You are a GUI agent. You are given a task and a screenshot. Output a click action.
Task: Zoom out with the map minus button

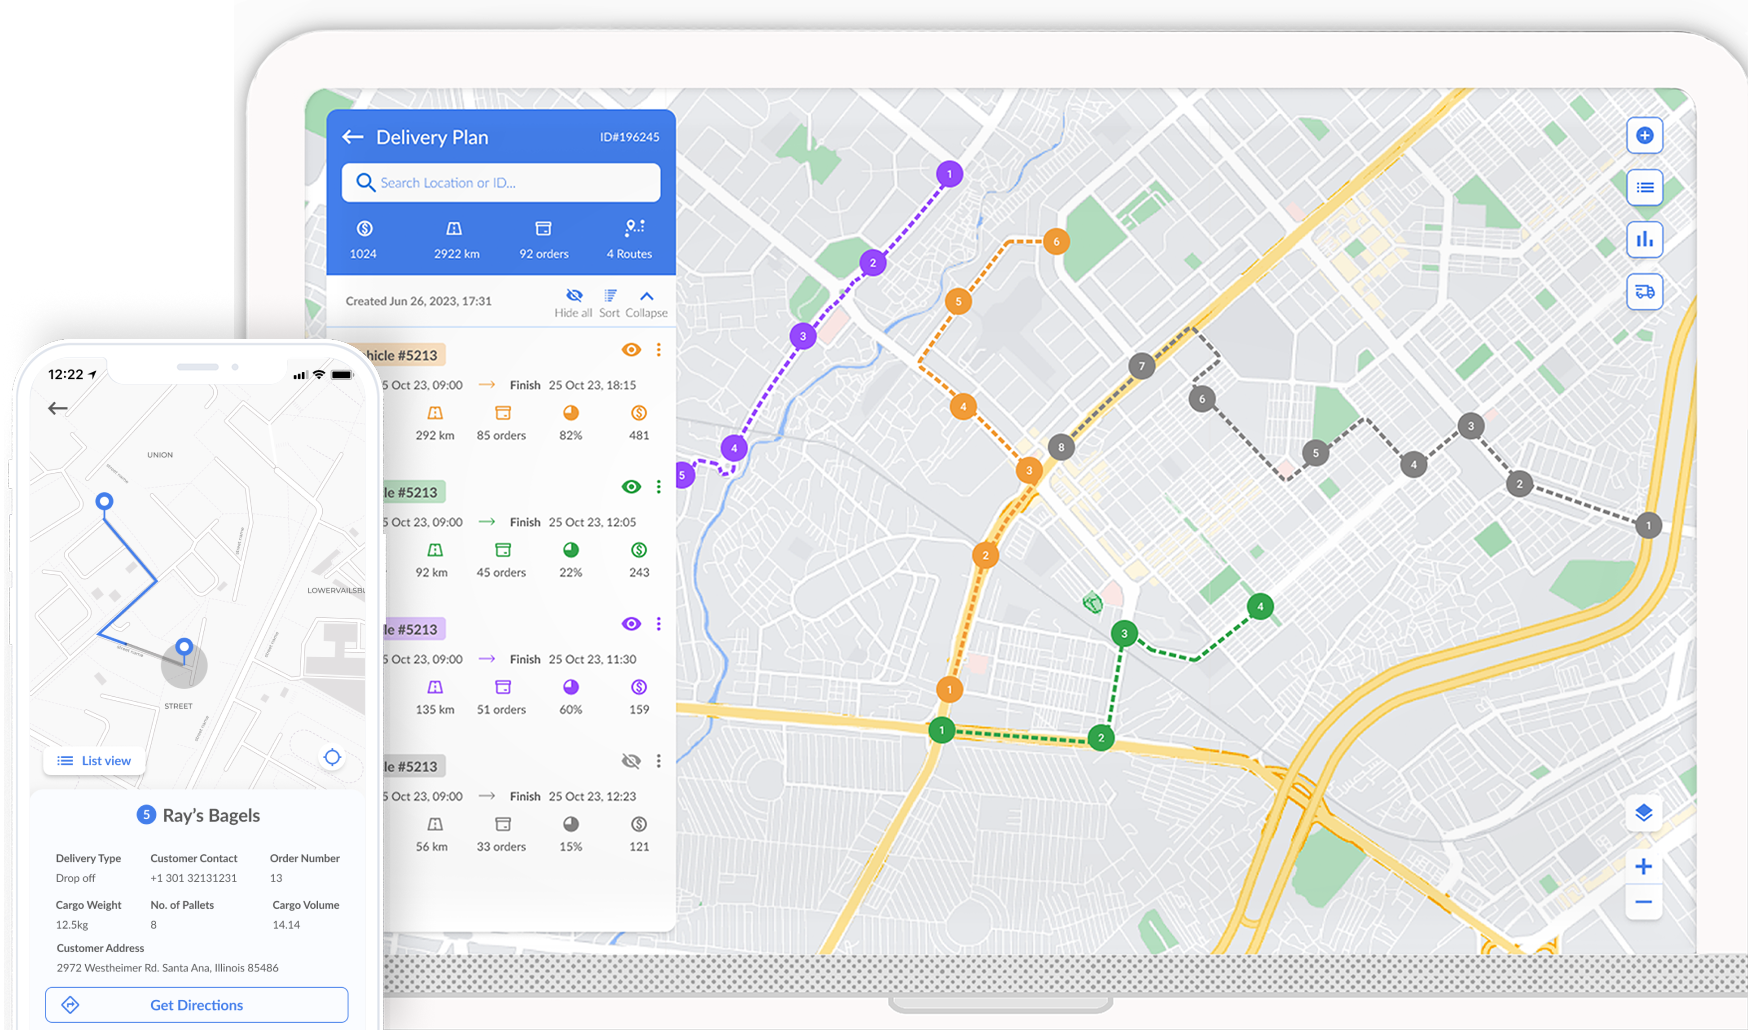click(x=1644, y=902)
